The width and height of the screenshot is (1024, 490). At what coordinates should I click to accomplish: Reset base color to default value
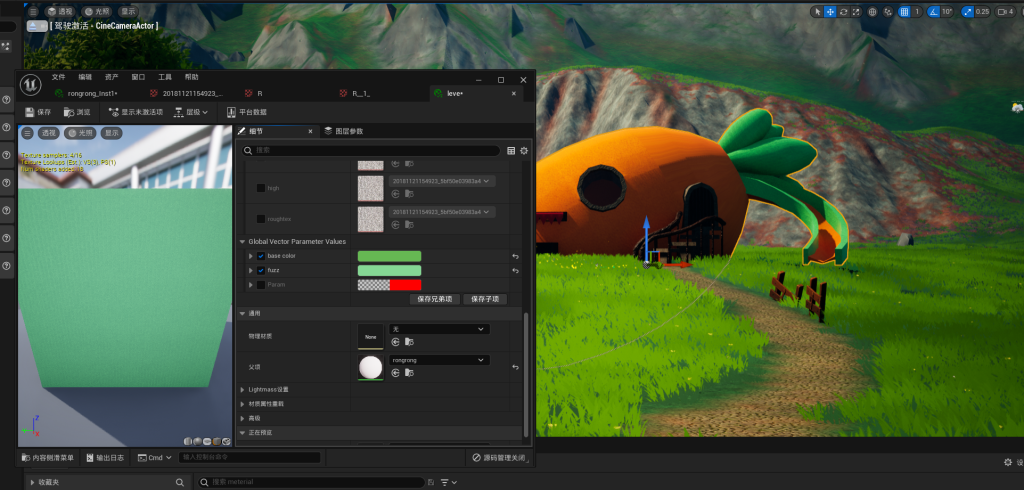[515, 257]
